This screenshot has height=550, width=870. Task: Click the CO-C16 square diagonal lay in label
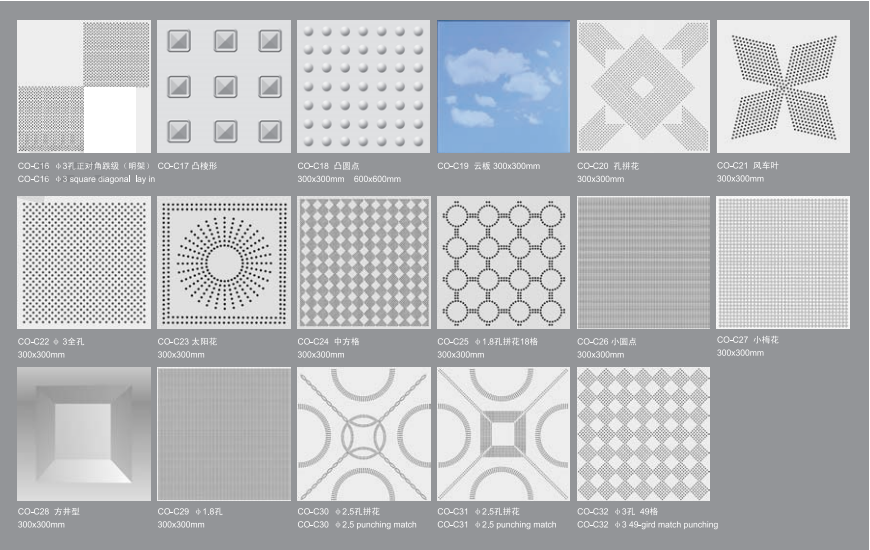click(x=86, y=179)
